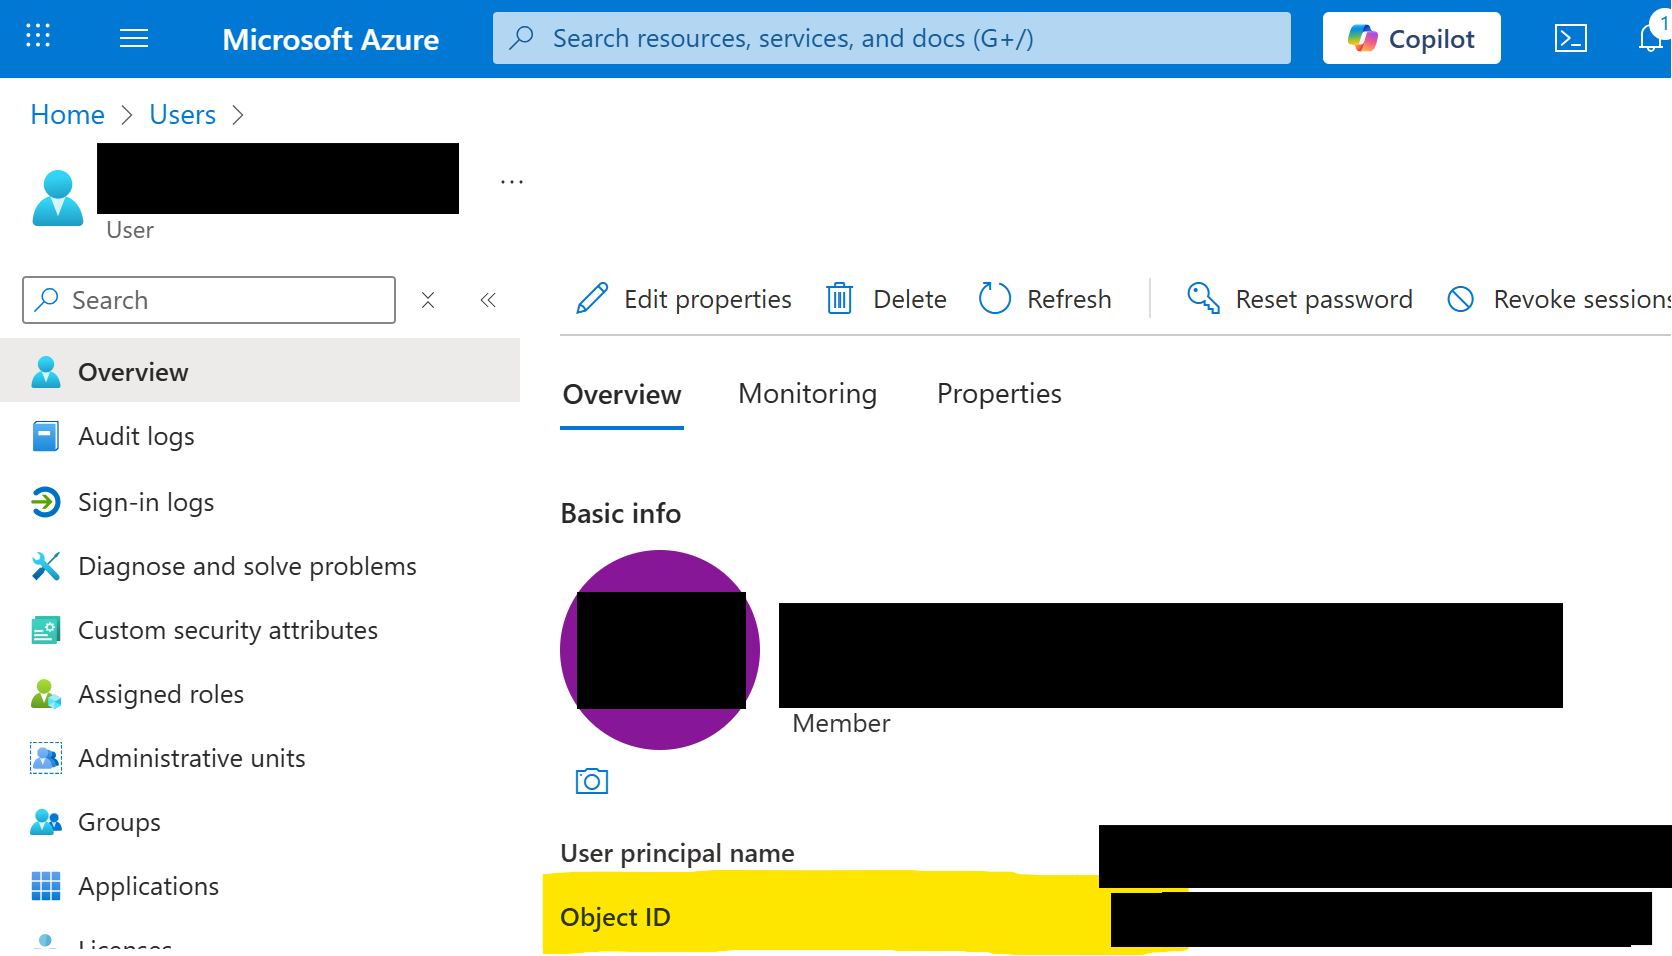Switch to the Monitoring tab
1672x956 pixels.
click(x=807, y=393)
